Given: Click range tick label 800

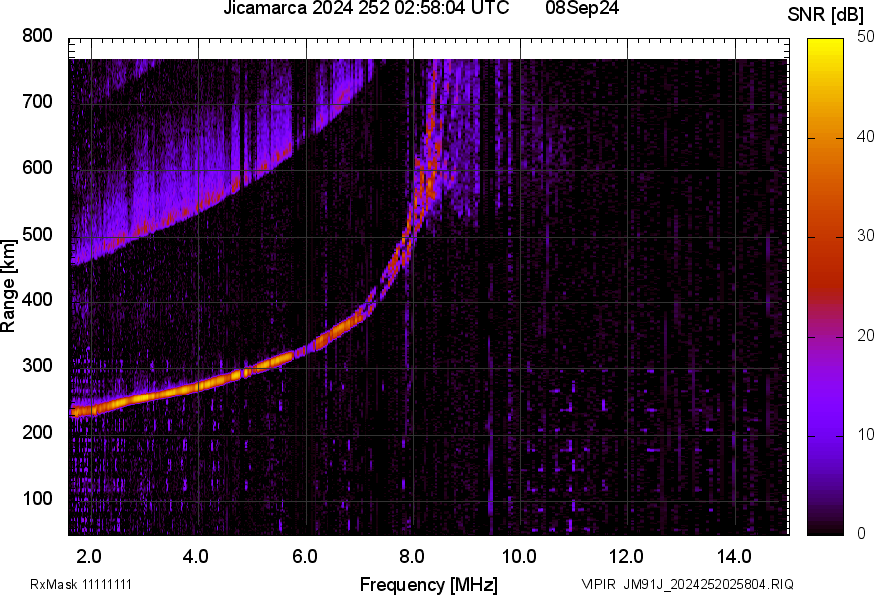Looking at the screenshot, I should 37,36.
